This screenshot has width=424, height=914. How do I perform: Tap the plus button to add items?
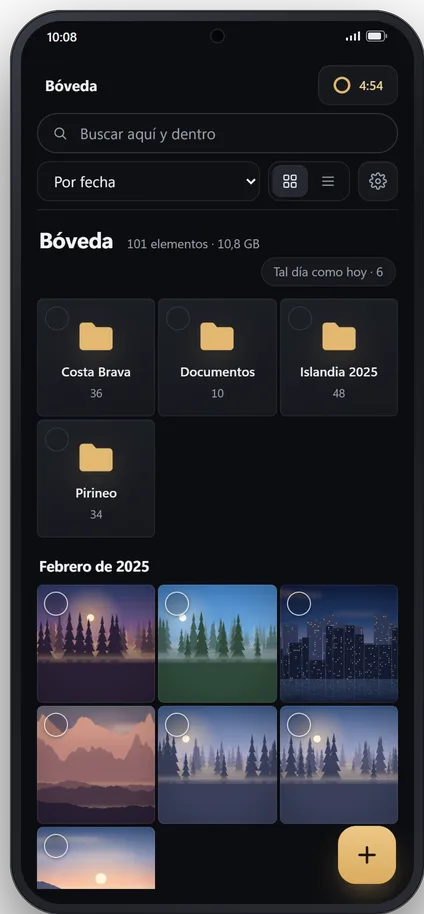pos(367,855)
